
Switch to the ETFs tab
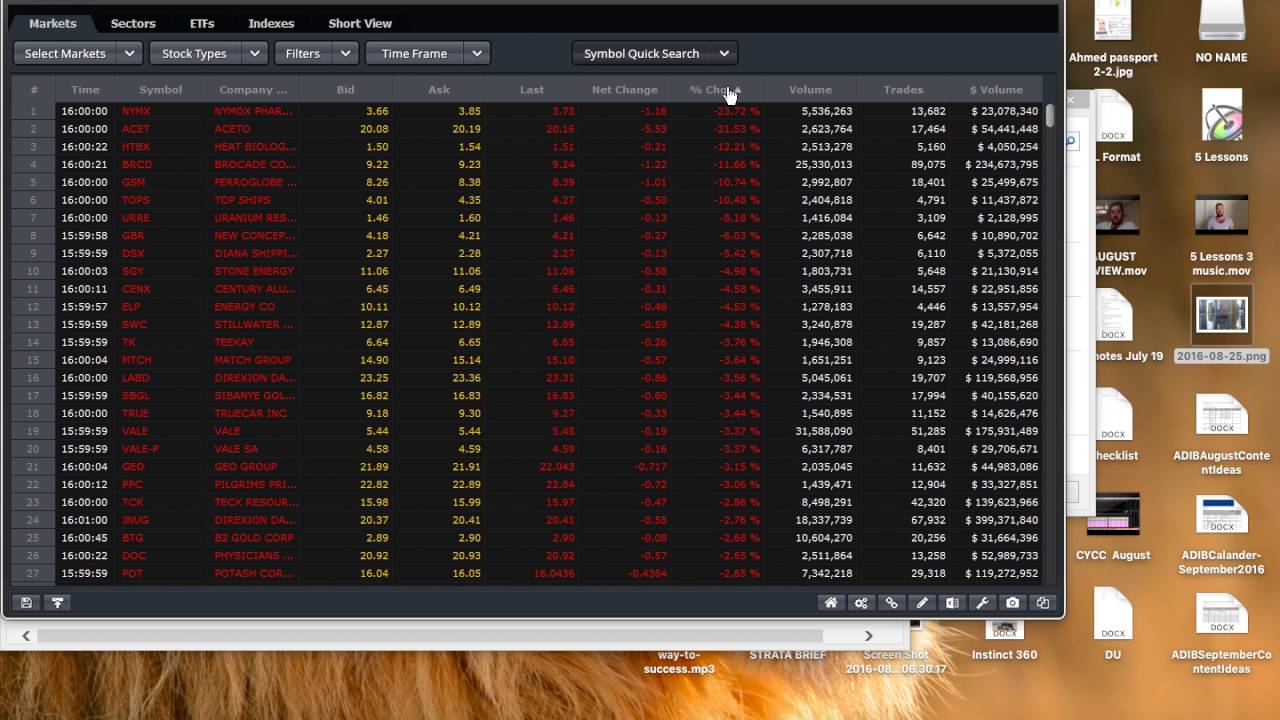click(202, 23)
